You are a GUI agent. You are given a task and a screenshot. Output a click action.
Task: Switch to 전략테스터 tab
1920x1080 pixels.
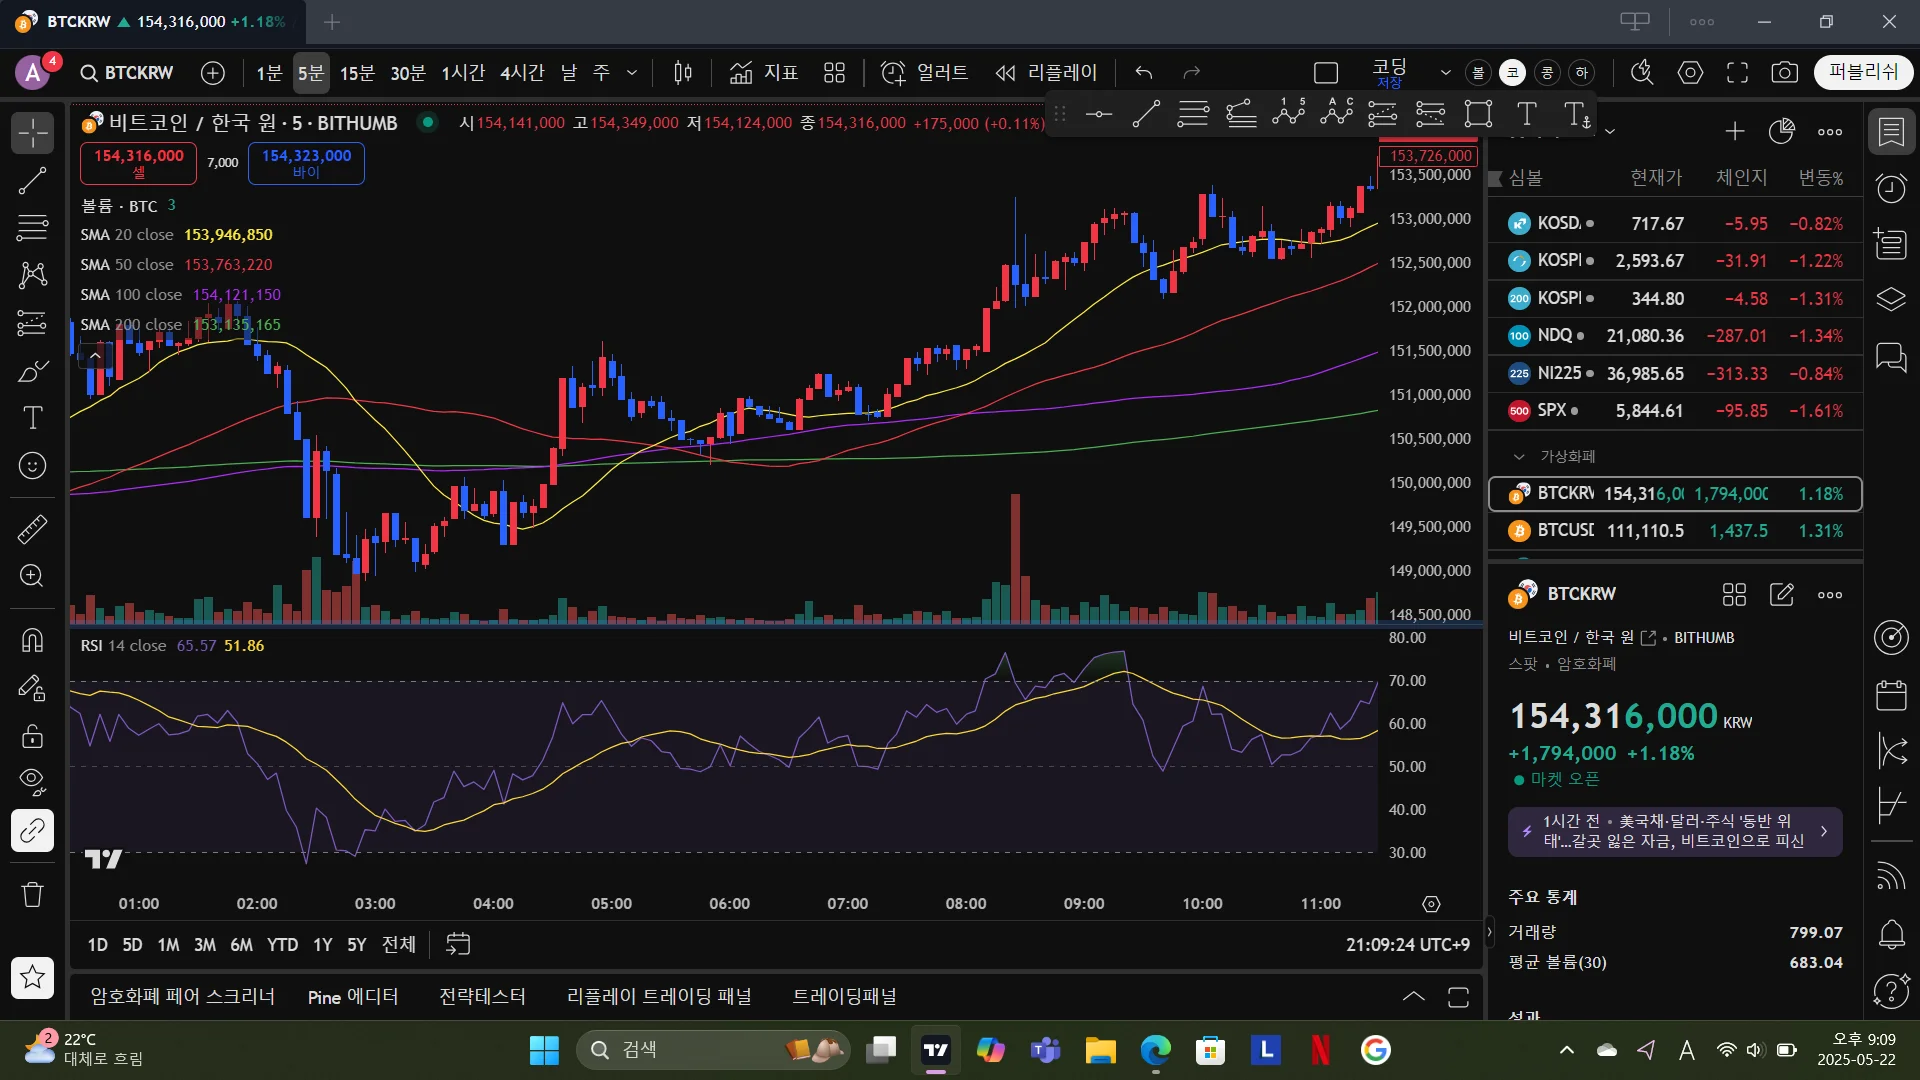point(482,997)
